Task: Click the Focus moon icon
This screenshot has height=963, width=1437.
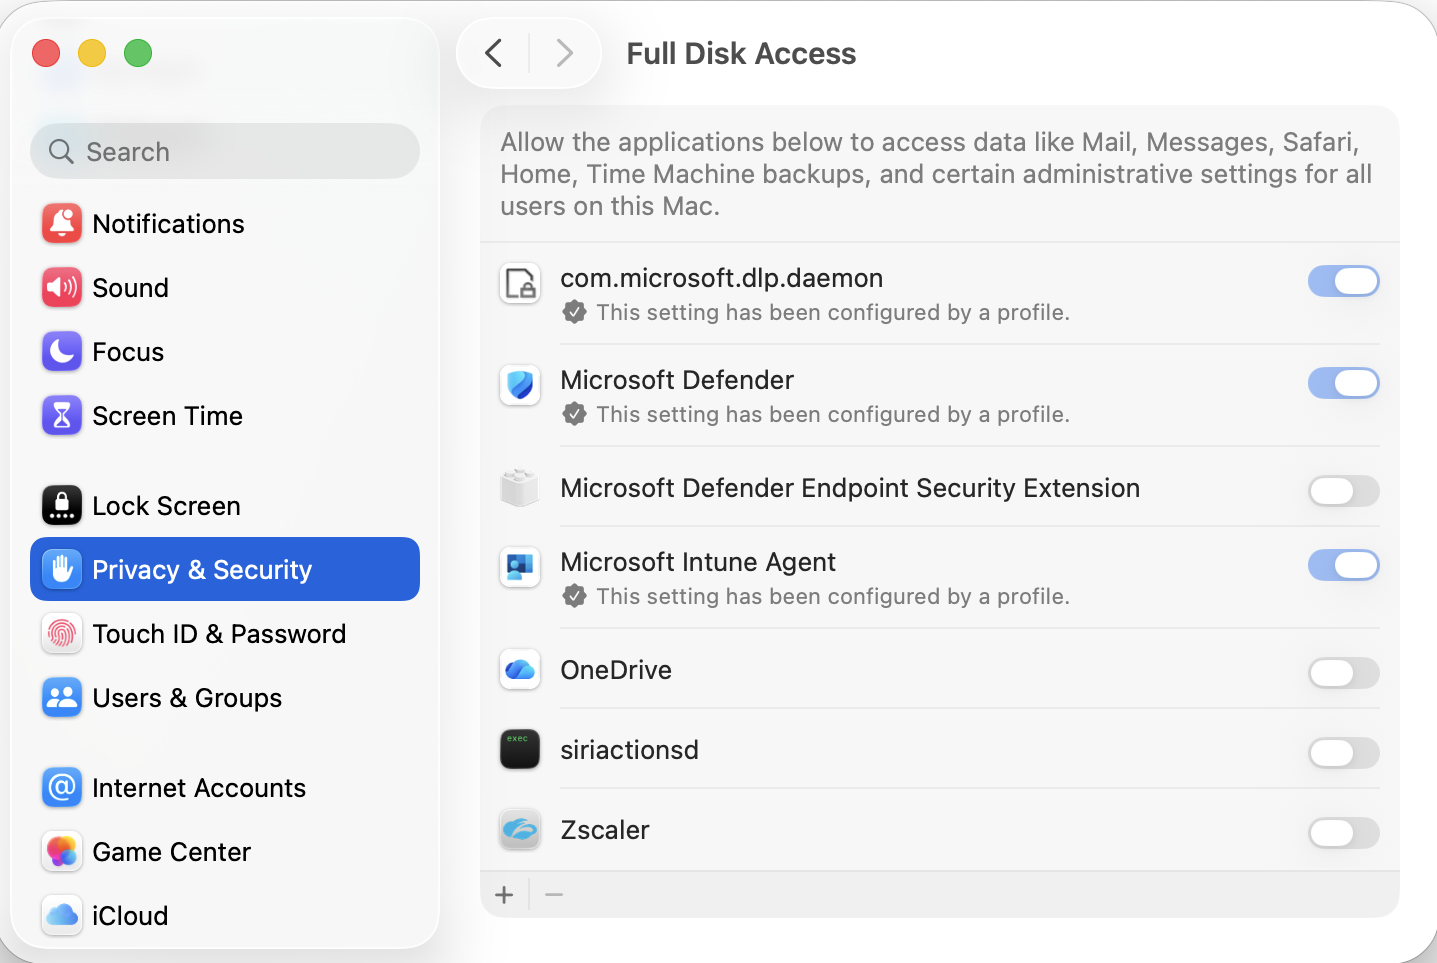Action: point(62,352)
